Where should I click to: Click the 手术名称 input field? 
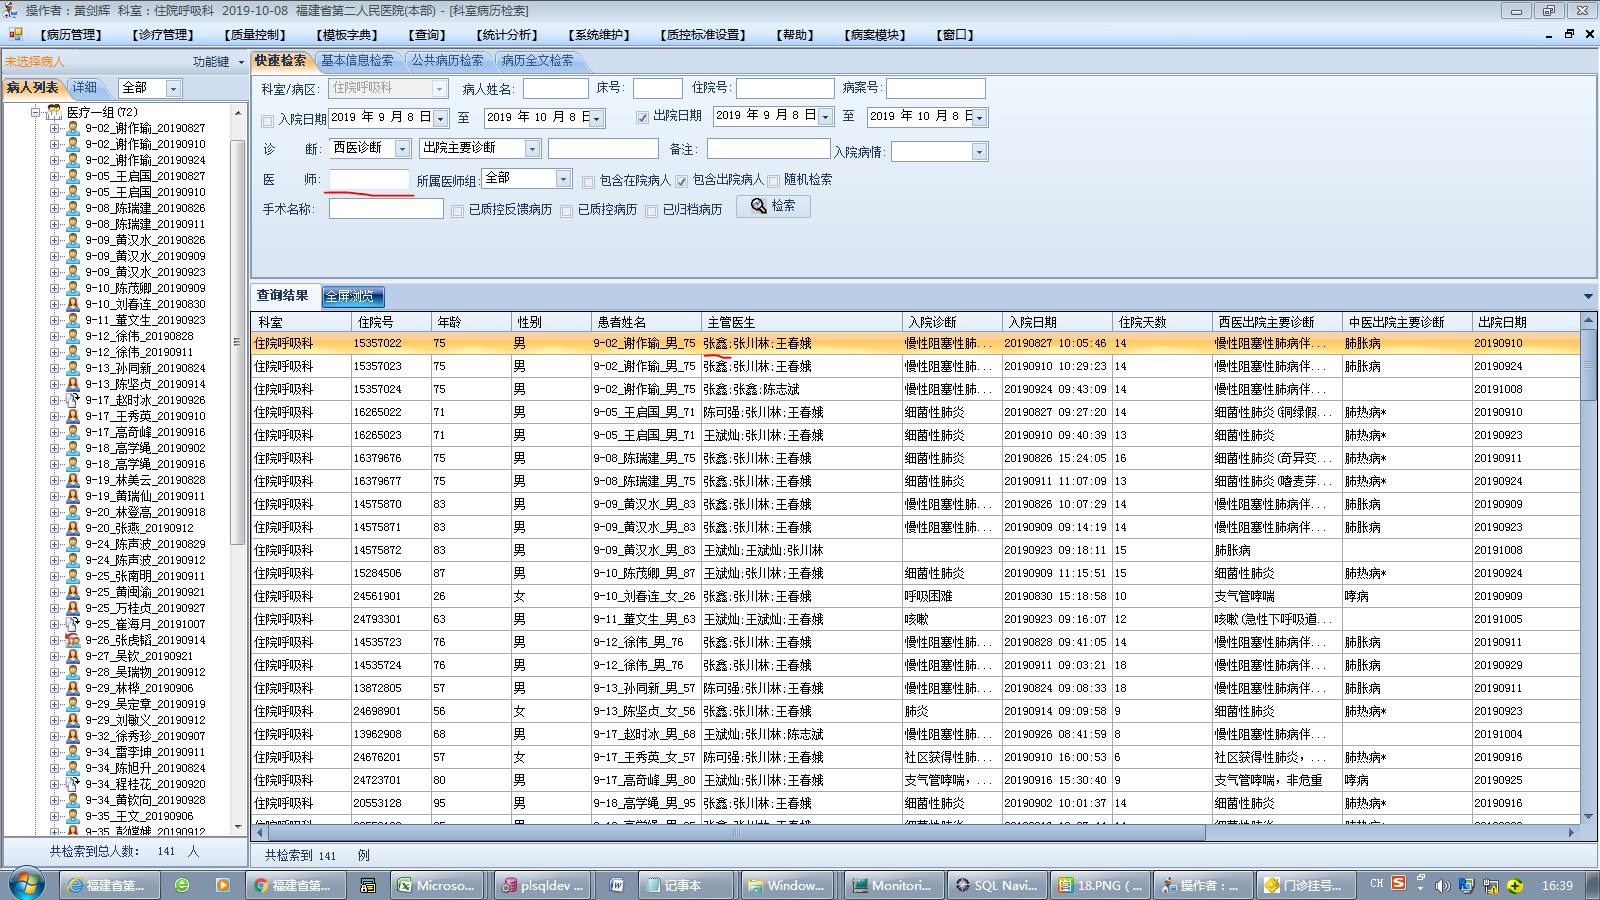[386, 208]
